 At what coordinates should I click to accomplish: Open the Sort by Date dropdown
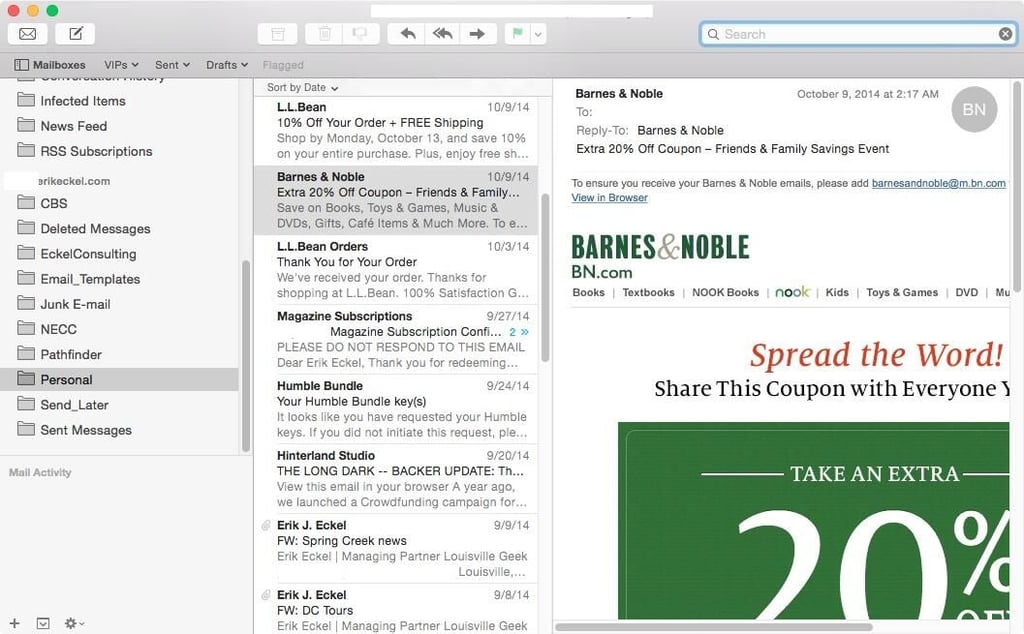302,87
